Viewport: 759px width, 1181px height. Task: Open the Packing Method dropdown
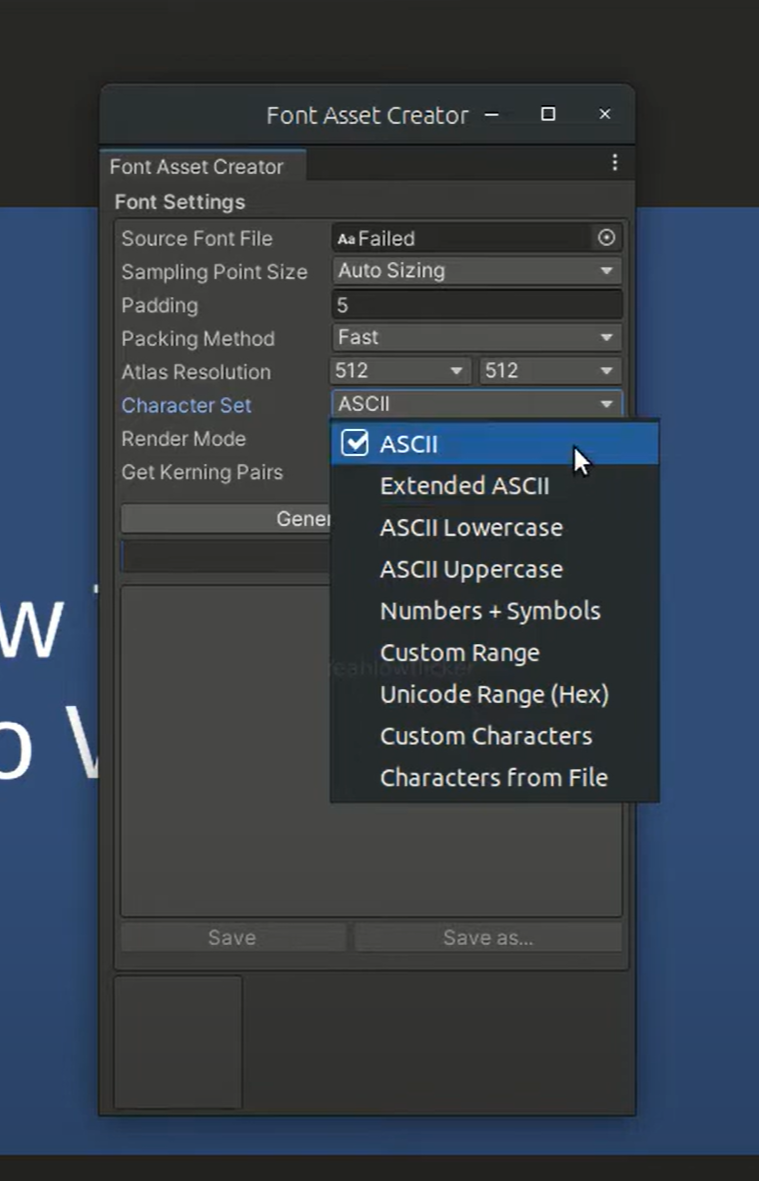477,337
